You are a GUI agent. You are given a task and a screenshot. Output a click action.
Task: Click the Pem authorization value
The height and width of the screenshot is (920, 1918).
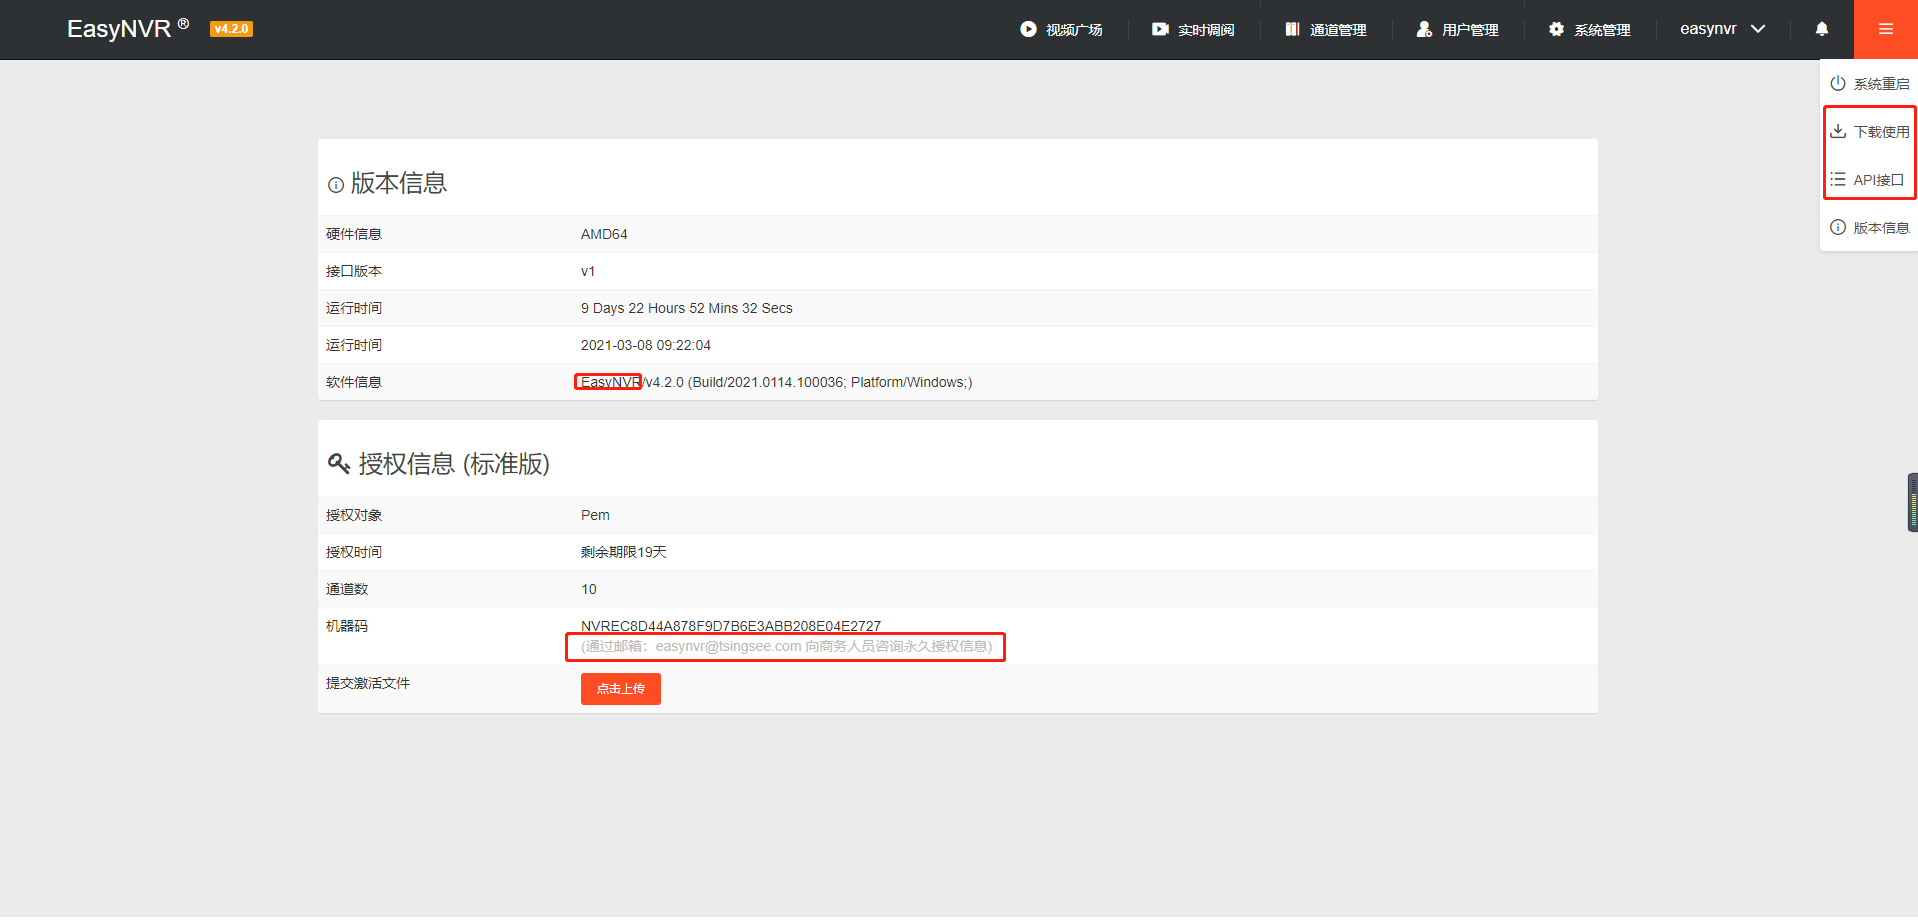(595, 515)
